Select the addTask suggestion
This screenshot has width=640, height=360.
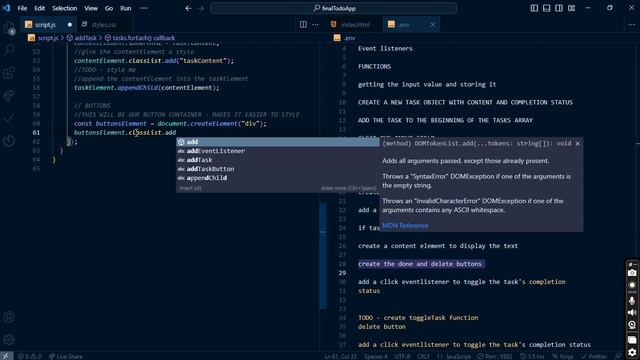[x=278, y=160]
